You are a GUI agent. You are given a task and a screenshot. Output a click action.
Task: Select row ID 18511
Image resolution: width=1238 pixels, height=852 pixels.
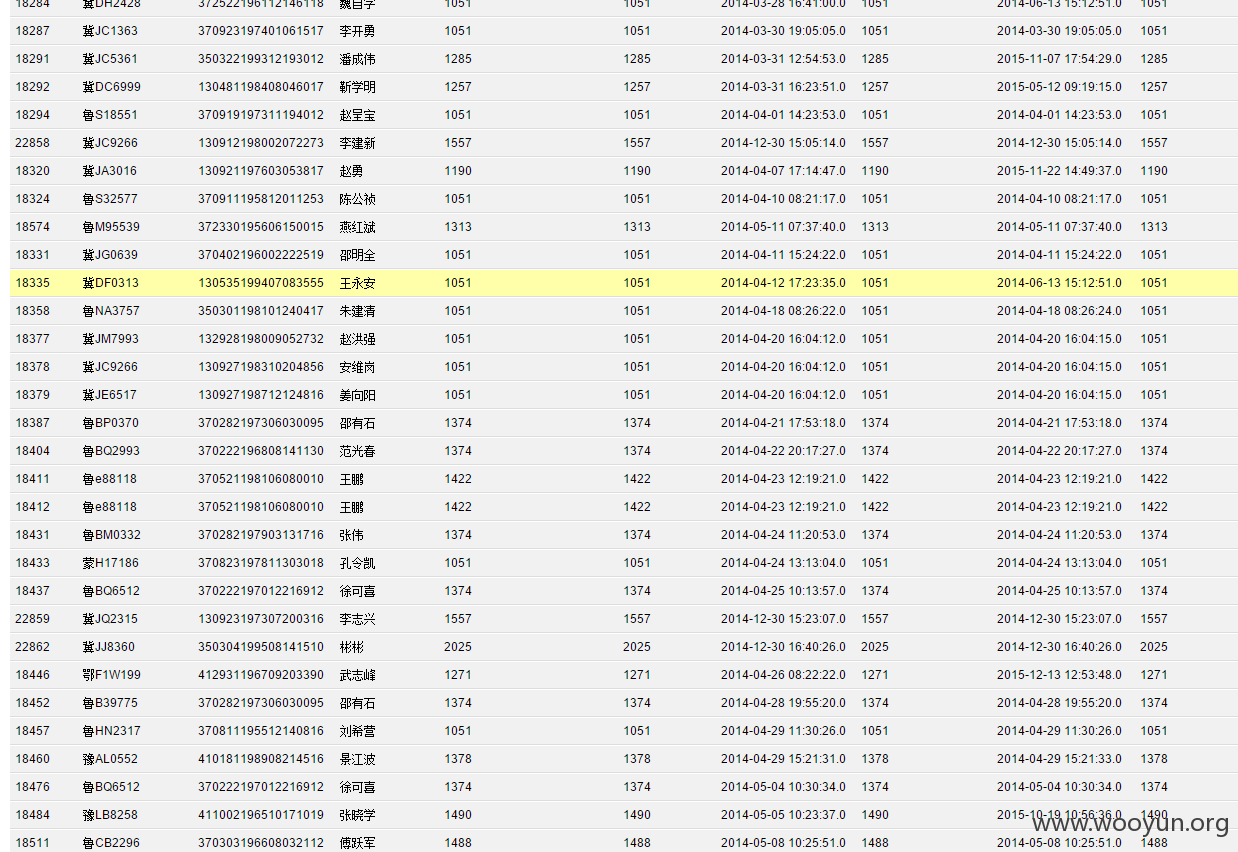pyautogui.click(x=32, y=843)
